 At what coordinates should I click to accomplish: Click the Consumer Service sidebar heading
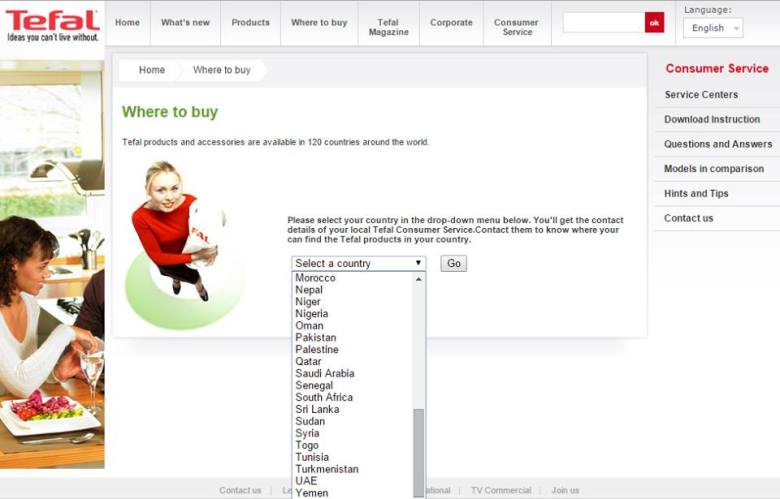(717, 69)
